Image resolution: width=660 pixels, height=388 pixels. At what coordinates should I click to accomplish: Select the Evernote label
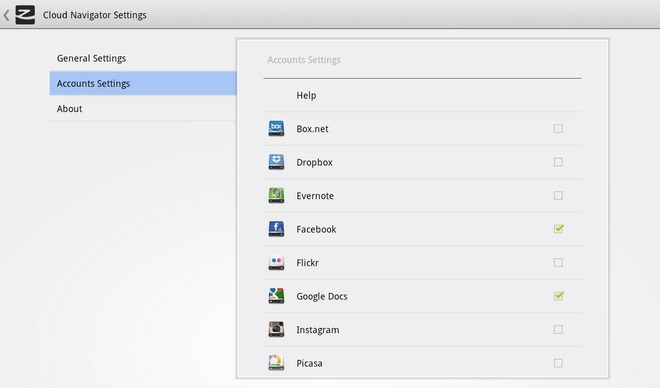[315, 196]
